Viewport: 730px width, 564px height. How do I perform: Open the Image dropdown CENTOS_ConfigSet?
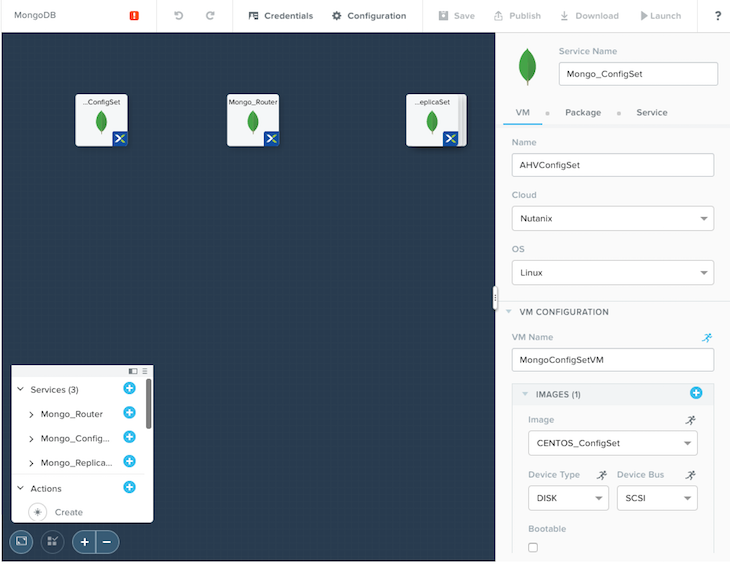pyautogui.click(x=613, y=443)
